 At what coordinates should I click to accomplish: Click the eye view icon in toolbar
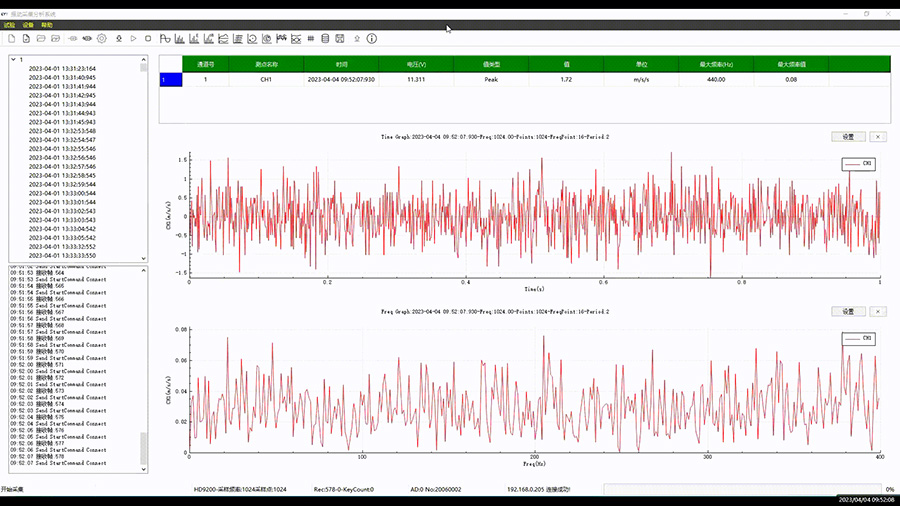86,38
